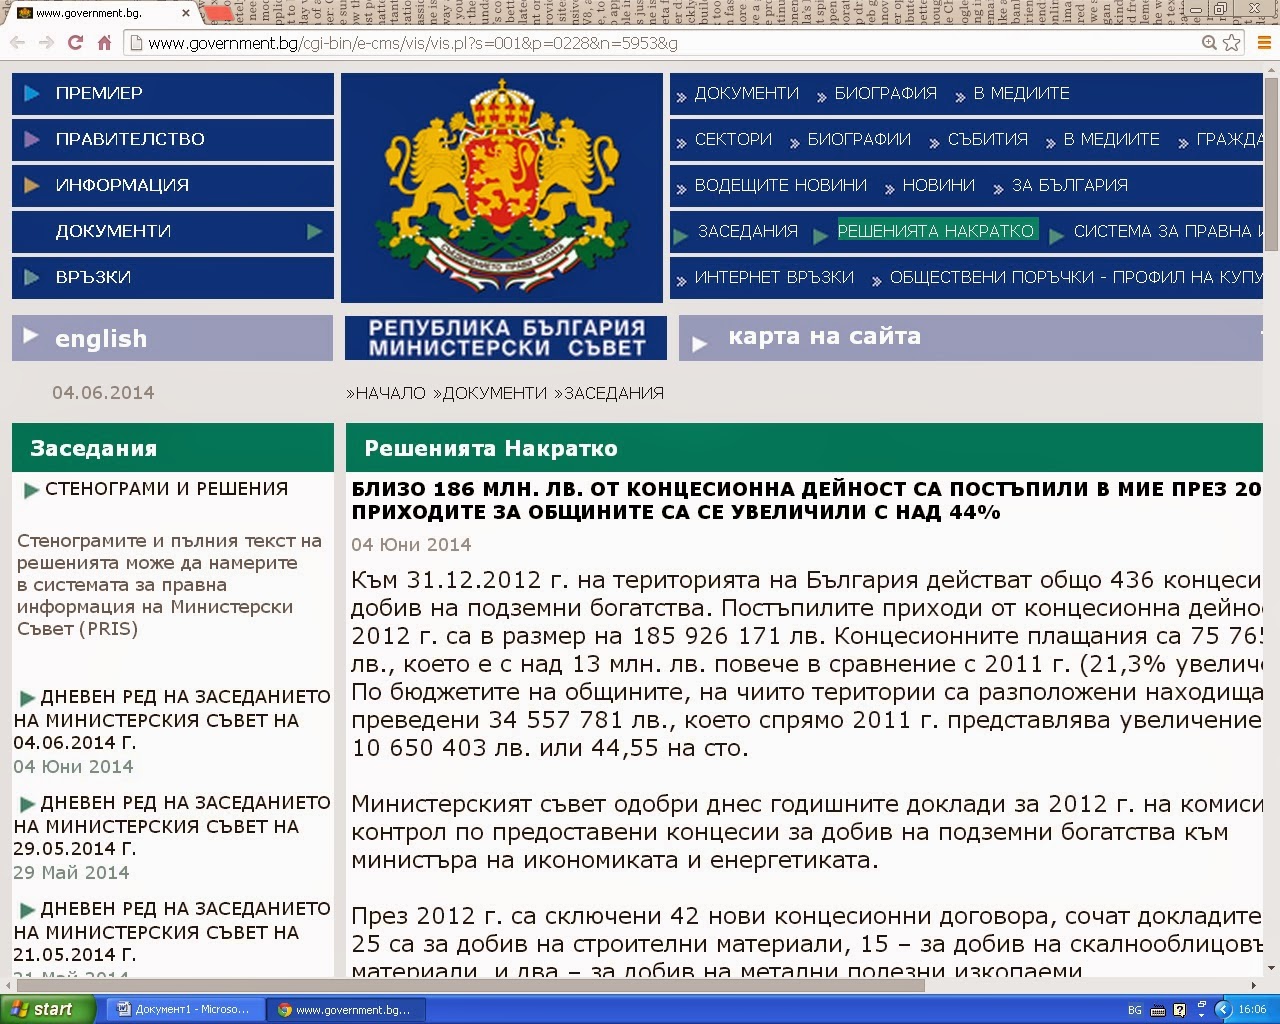Screen dimensions: 1280x1024
Task: Click the zoom magnifier icon in address bar
Action: [x=1209, y=43]
